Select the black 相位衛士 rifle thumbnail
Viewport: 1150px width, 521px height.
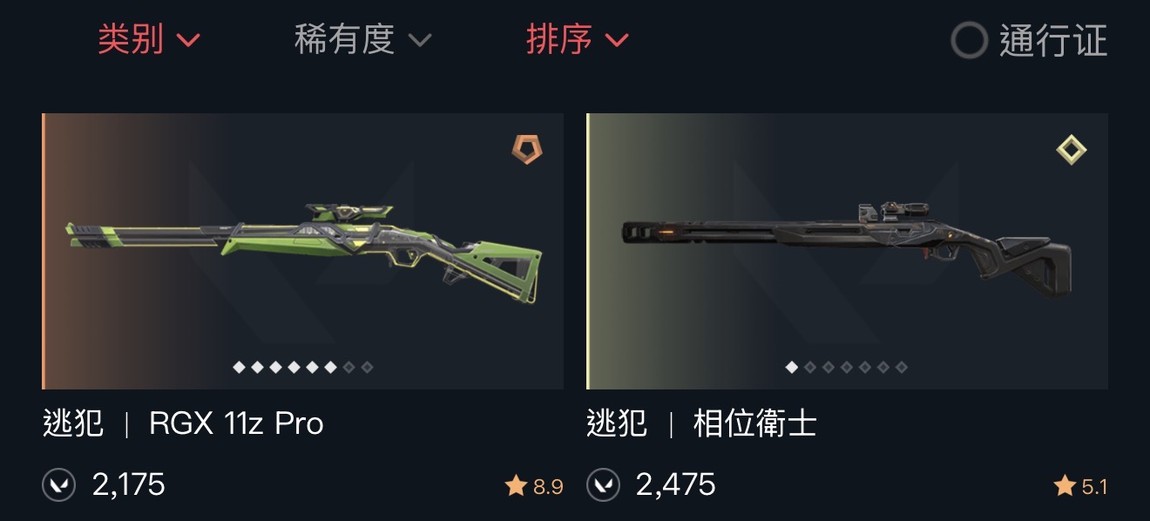coord(847,251)
